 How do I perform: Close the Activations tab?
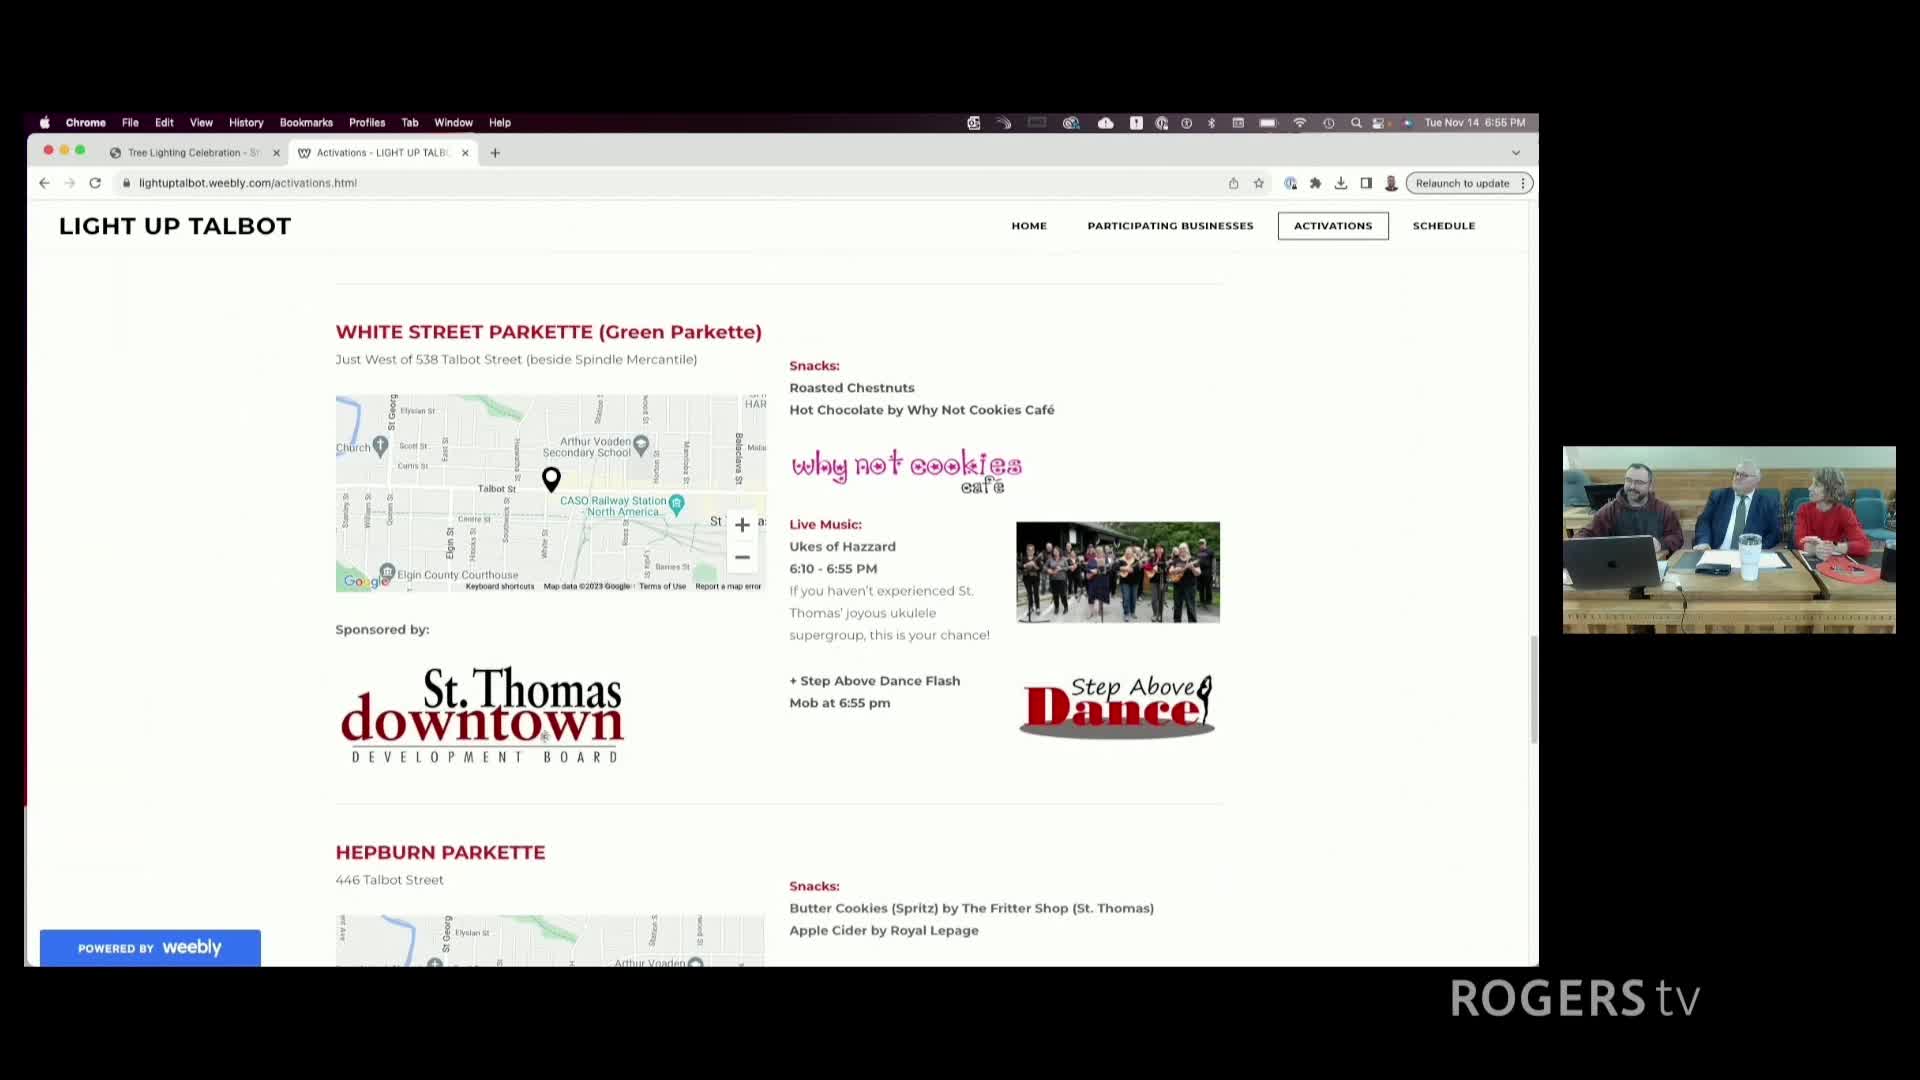[x=465, y=153]
